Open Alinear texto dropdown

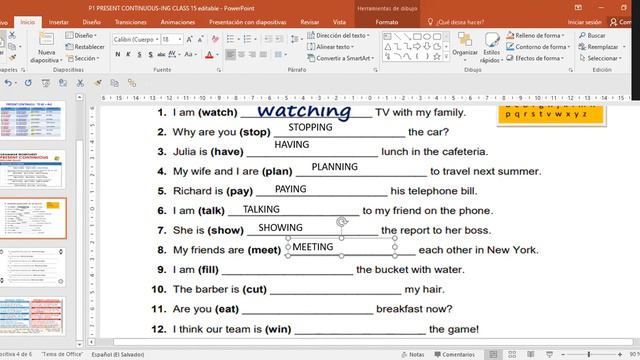pos(331,47)
